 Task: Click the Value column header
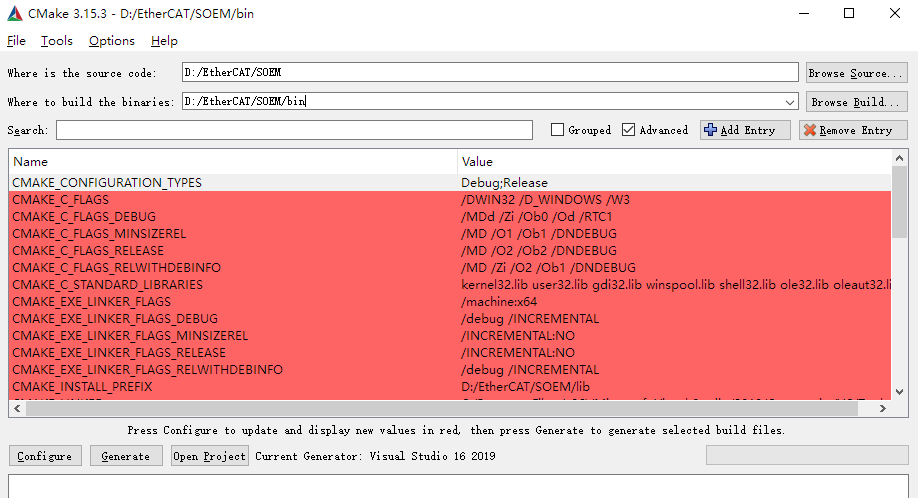click(x=674, y=162)
